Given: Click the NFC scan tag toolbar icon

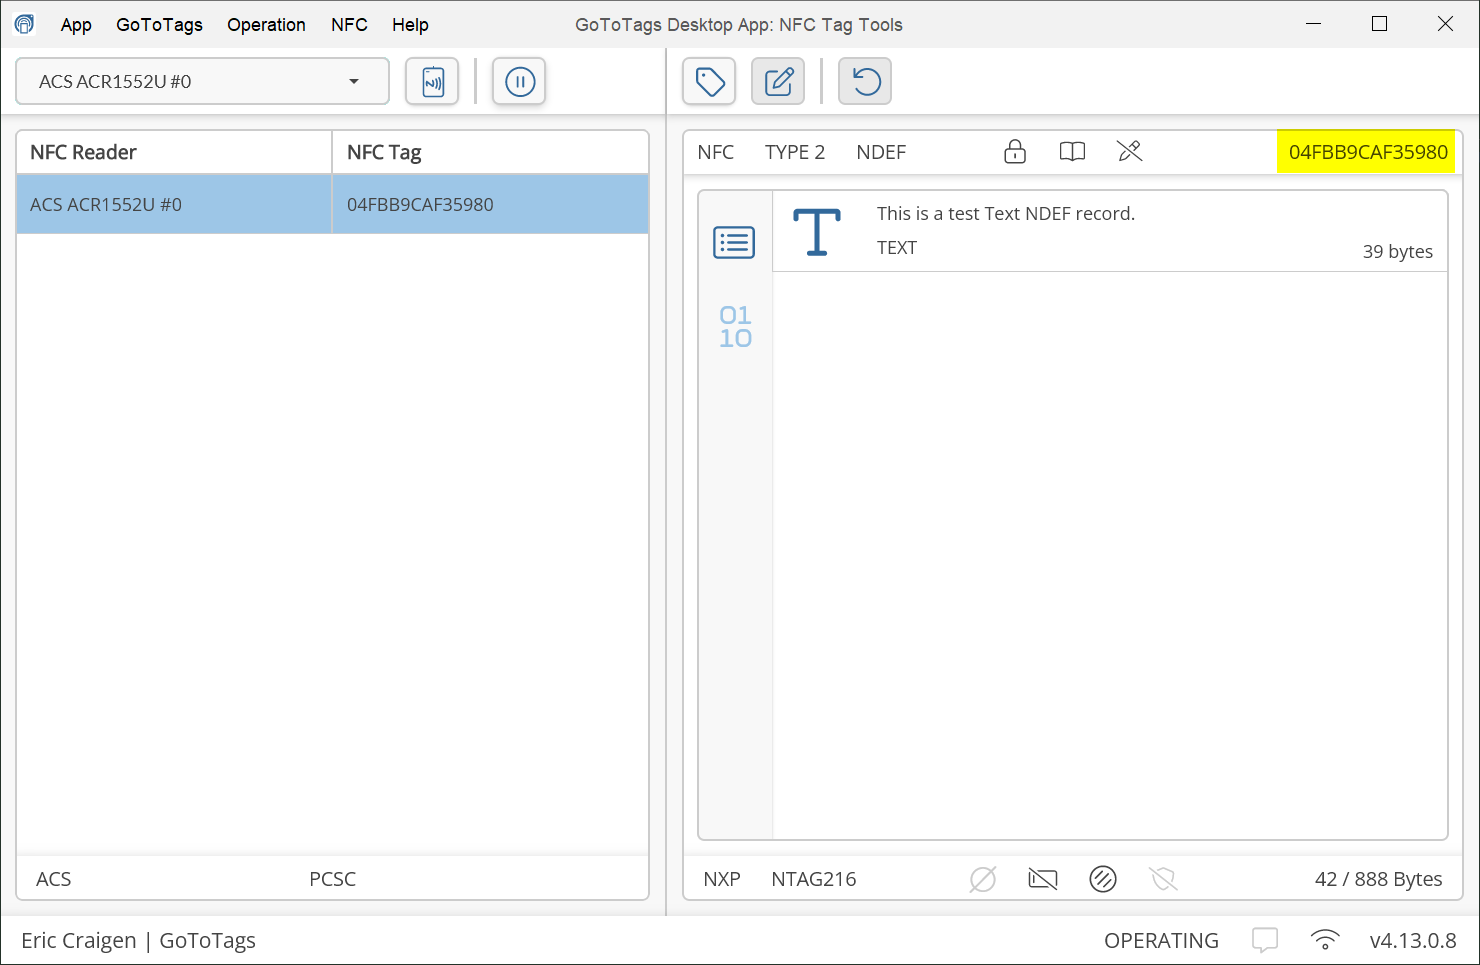Looking at the screenshot, I should [432, 82].
